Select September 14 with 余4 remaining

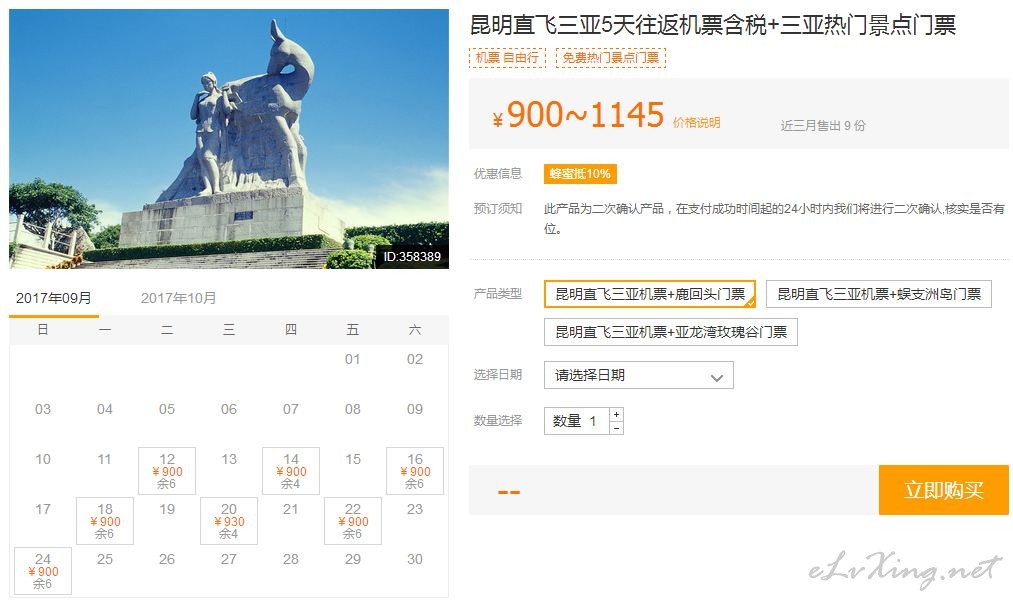click(291, 471)
